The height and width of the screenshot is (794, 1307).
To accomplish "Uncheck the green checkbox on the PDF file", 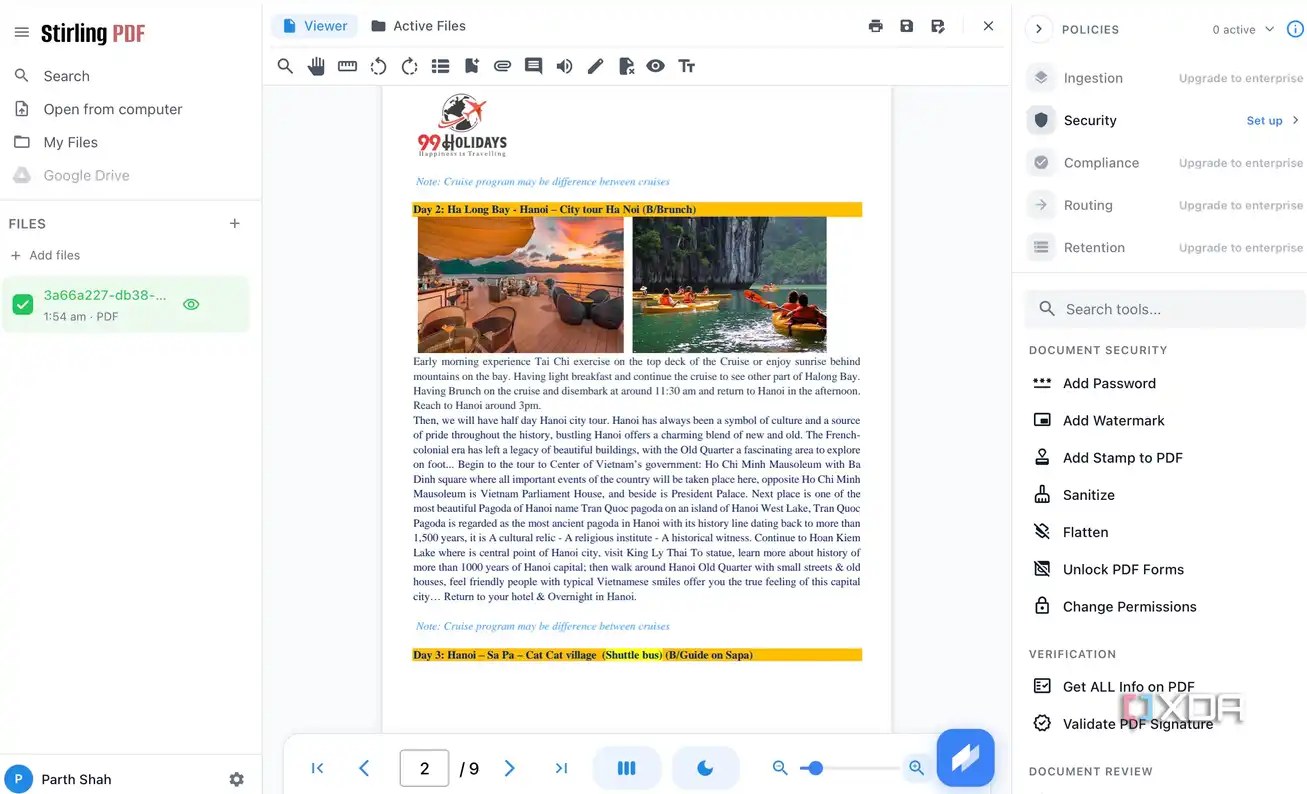I will coord(23,304).
